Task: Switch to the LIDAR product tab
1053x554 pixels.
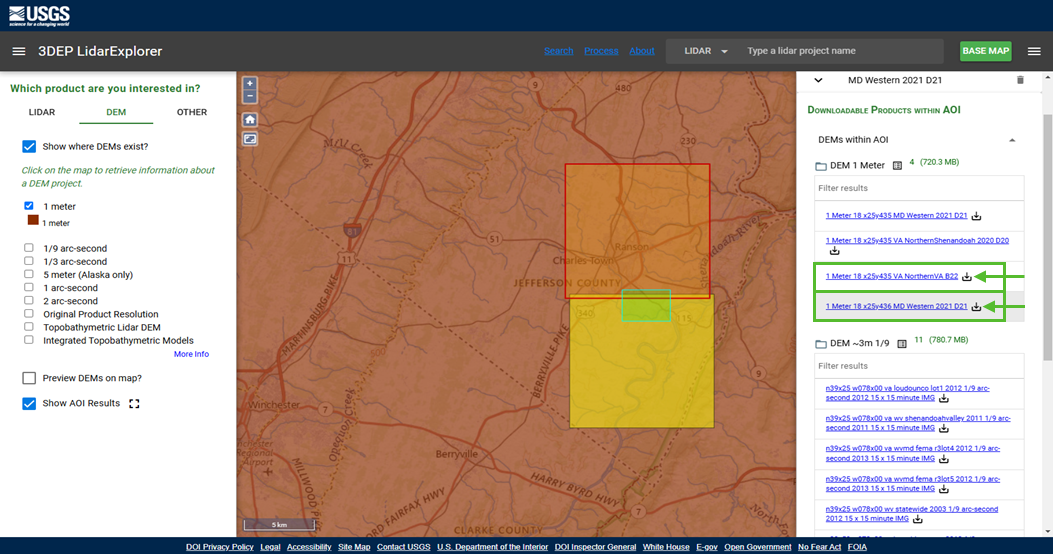Action: [42, 112]
